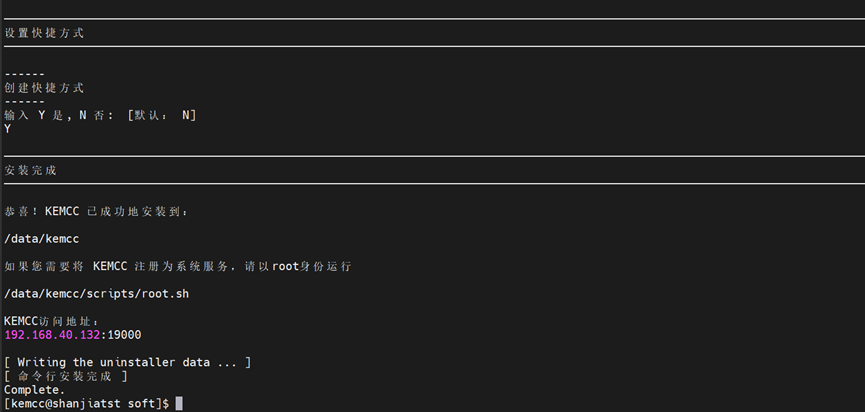Click the /data/kemcc install path line
The image size is (865, 412).
pos(41,239)
